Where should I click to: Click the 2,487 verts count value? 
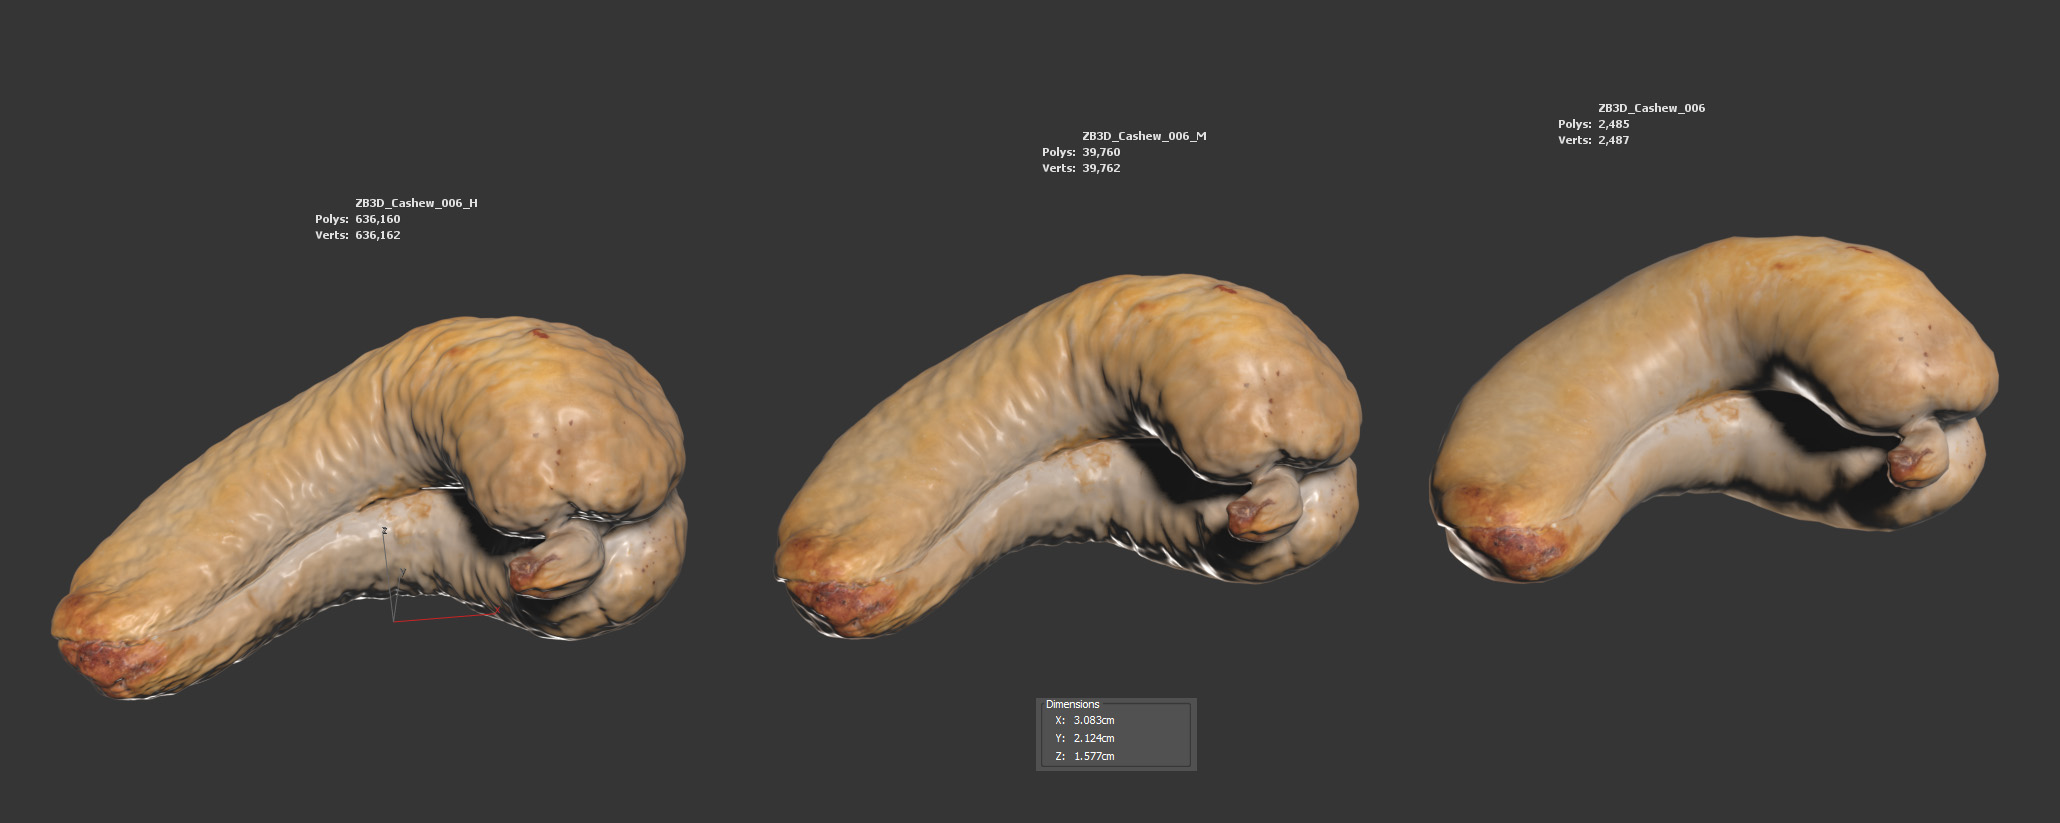click(x=1613, y=140)
